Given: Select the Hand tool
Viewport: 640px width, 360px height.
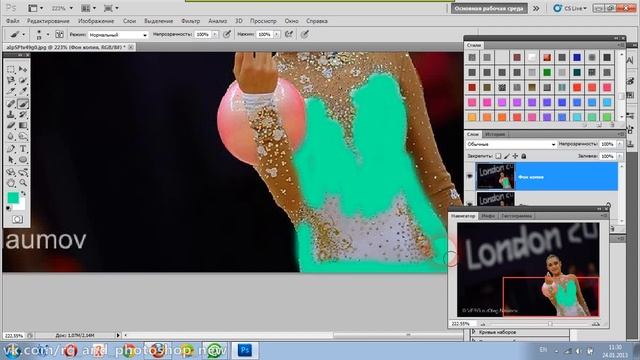Looking at the screenshot, I should (x=11, y=183).
